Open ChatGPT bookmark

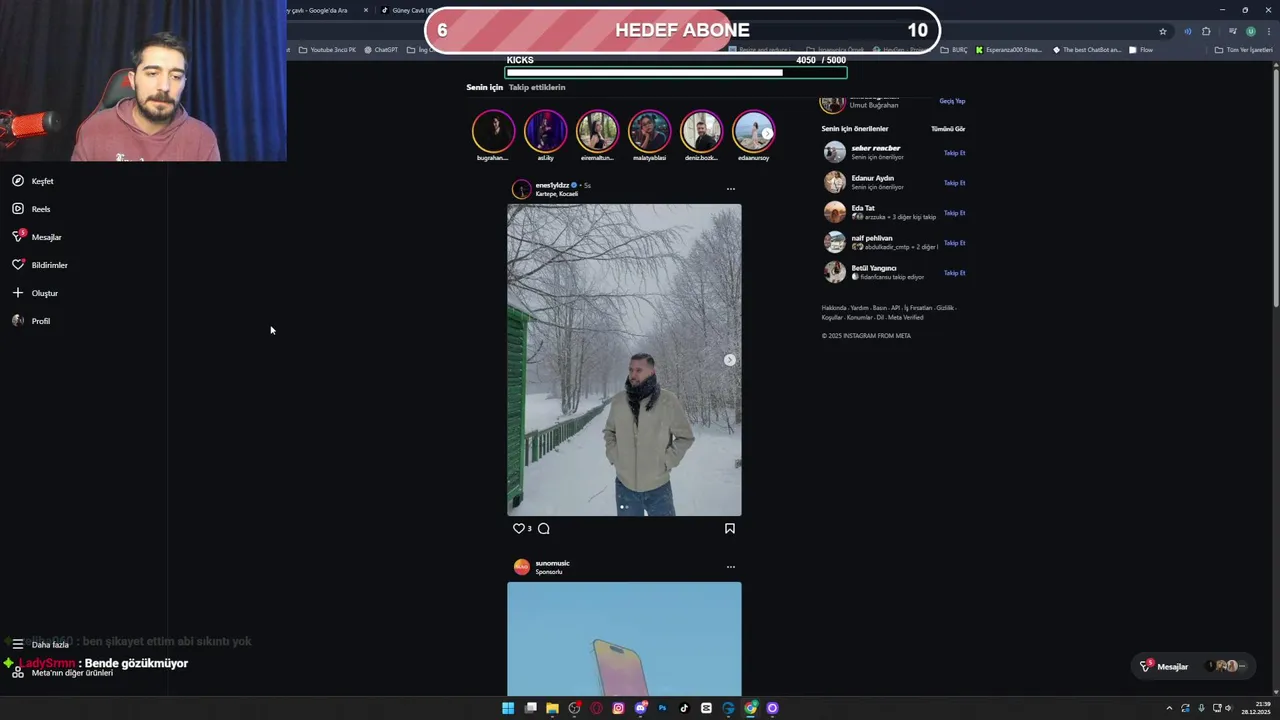(x=381, y=50)
